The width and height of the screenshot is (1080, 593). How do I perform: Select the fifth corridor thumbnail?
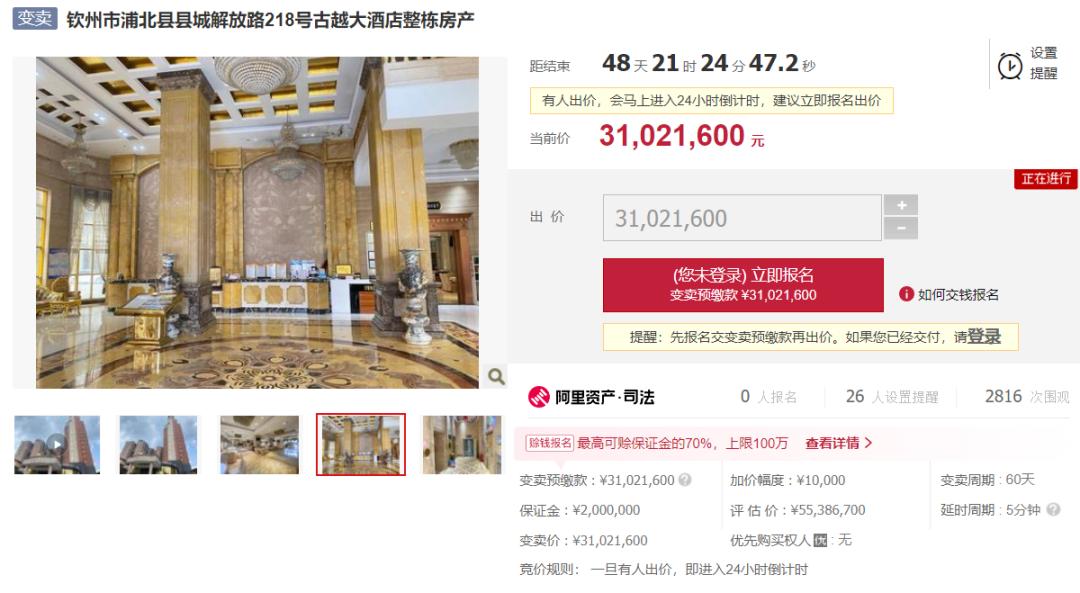[461, 444]
